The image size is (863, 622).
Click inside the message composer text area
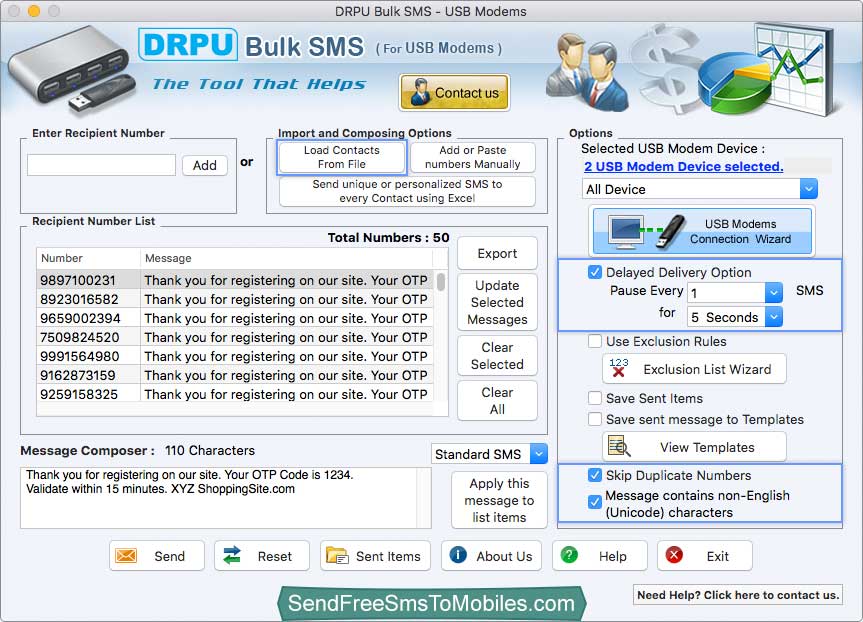tap(219, 498)
